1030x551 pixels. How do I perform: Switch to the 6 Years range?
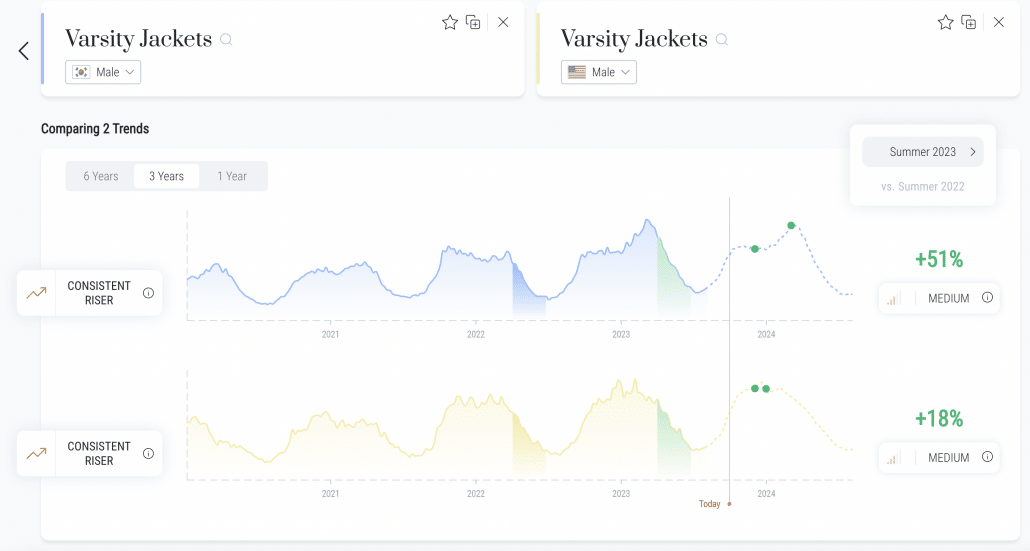pyautogui.click(x=101, y=176)
